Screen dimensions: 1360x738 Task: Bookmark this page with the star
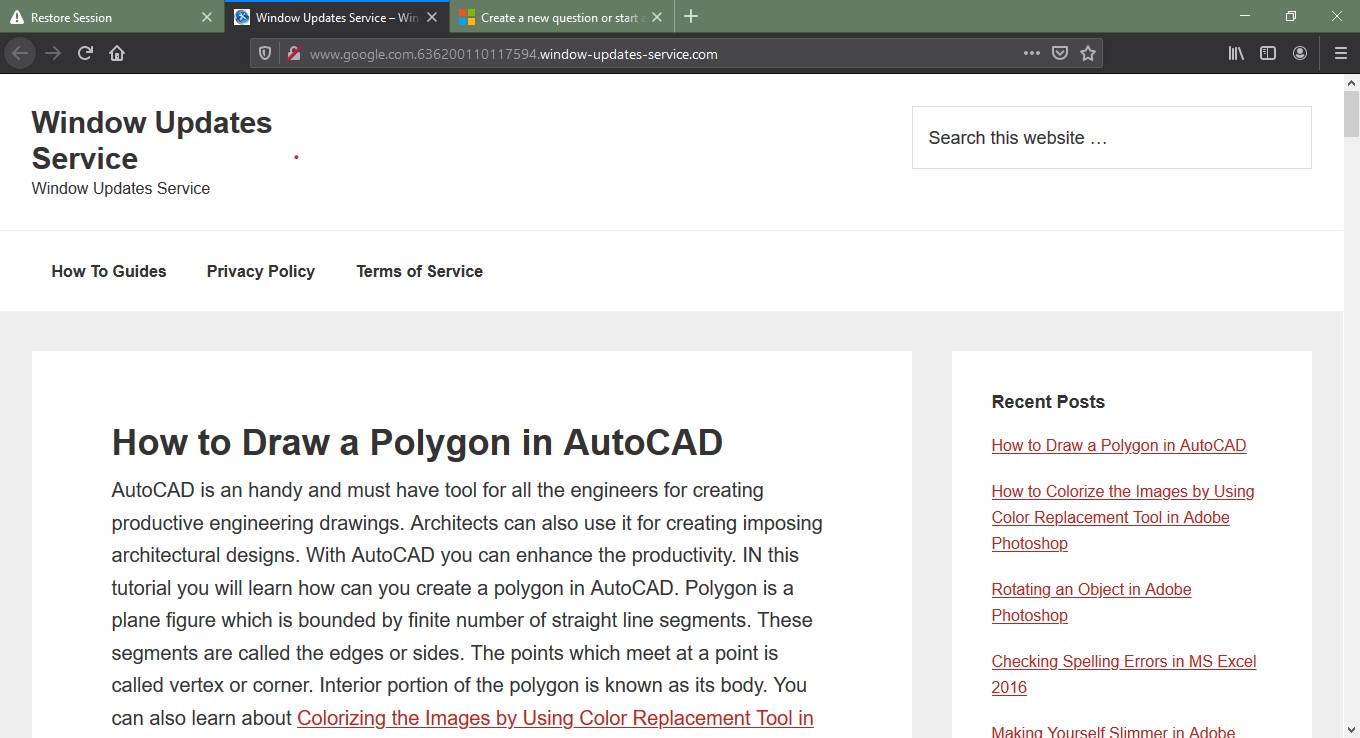(x=1088, y=54)
